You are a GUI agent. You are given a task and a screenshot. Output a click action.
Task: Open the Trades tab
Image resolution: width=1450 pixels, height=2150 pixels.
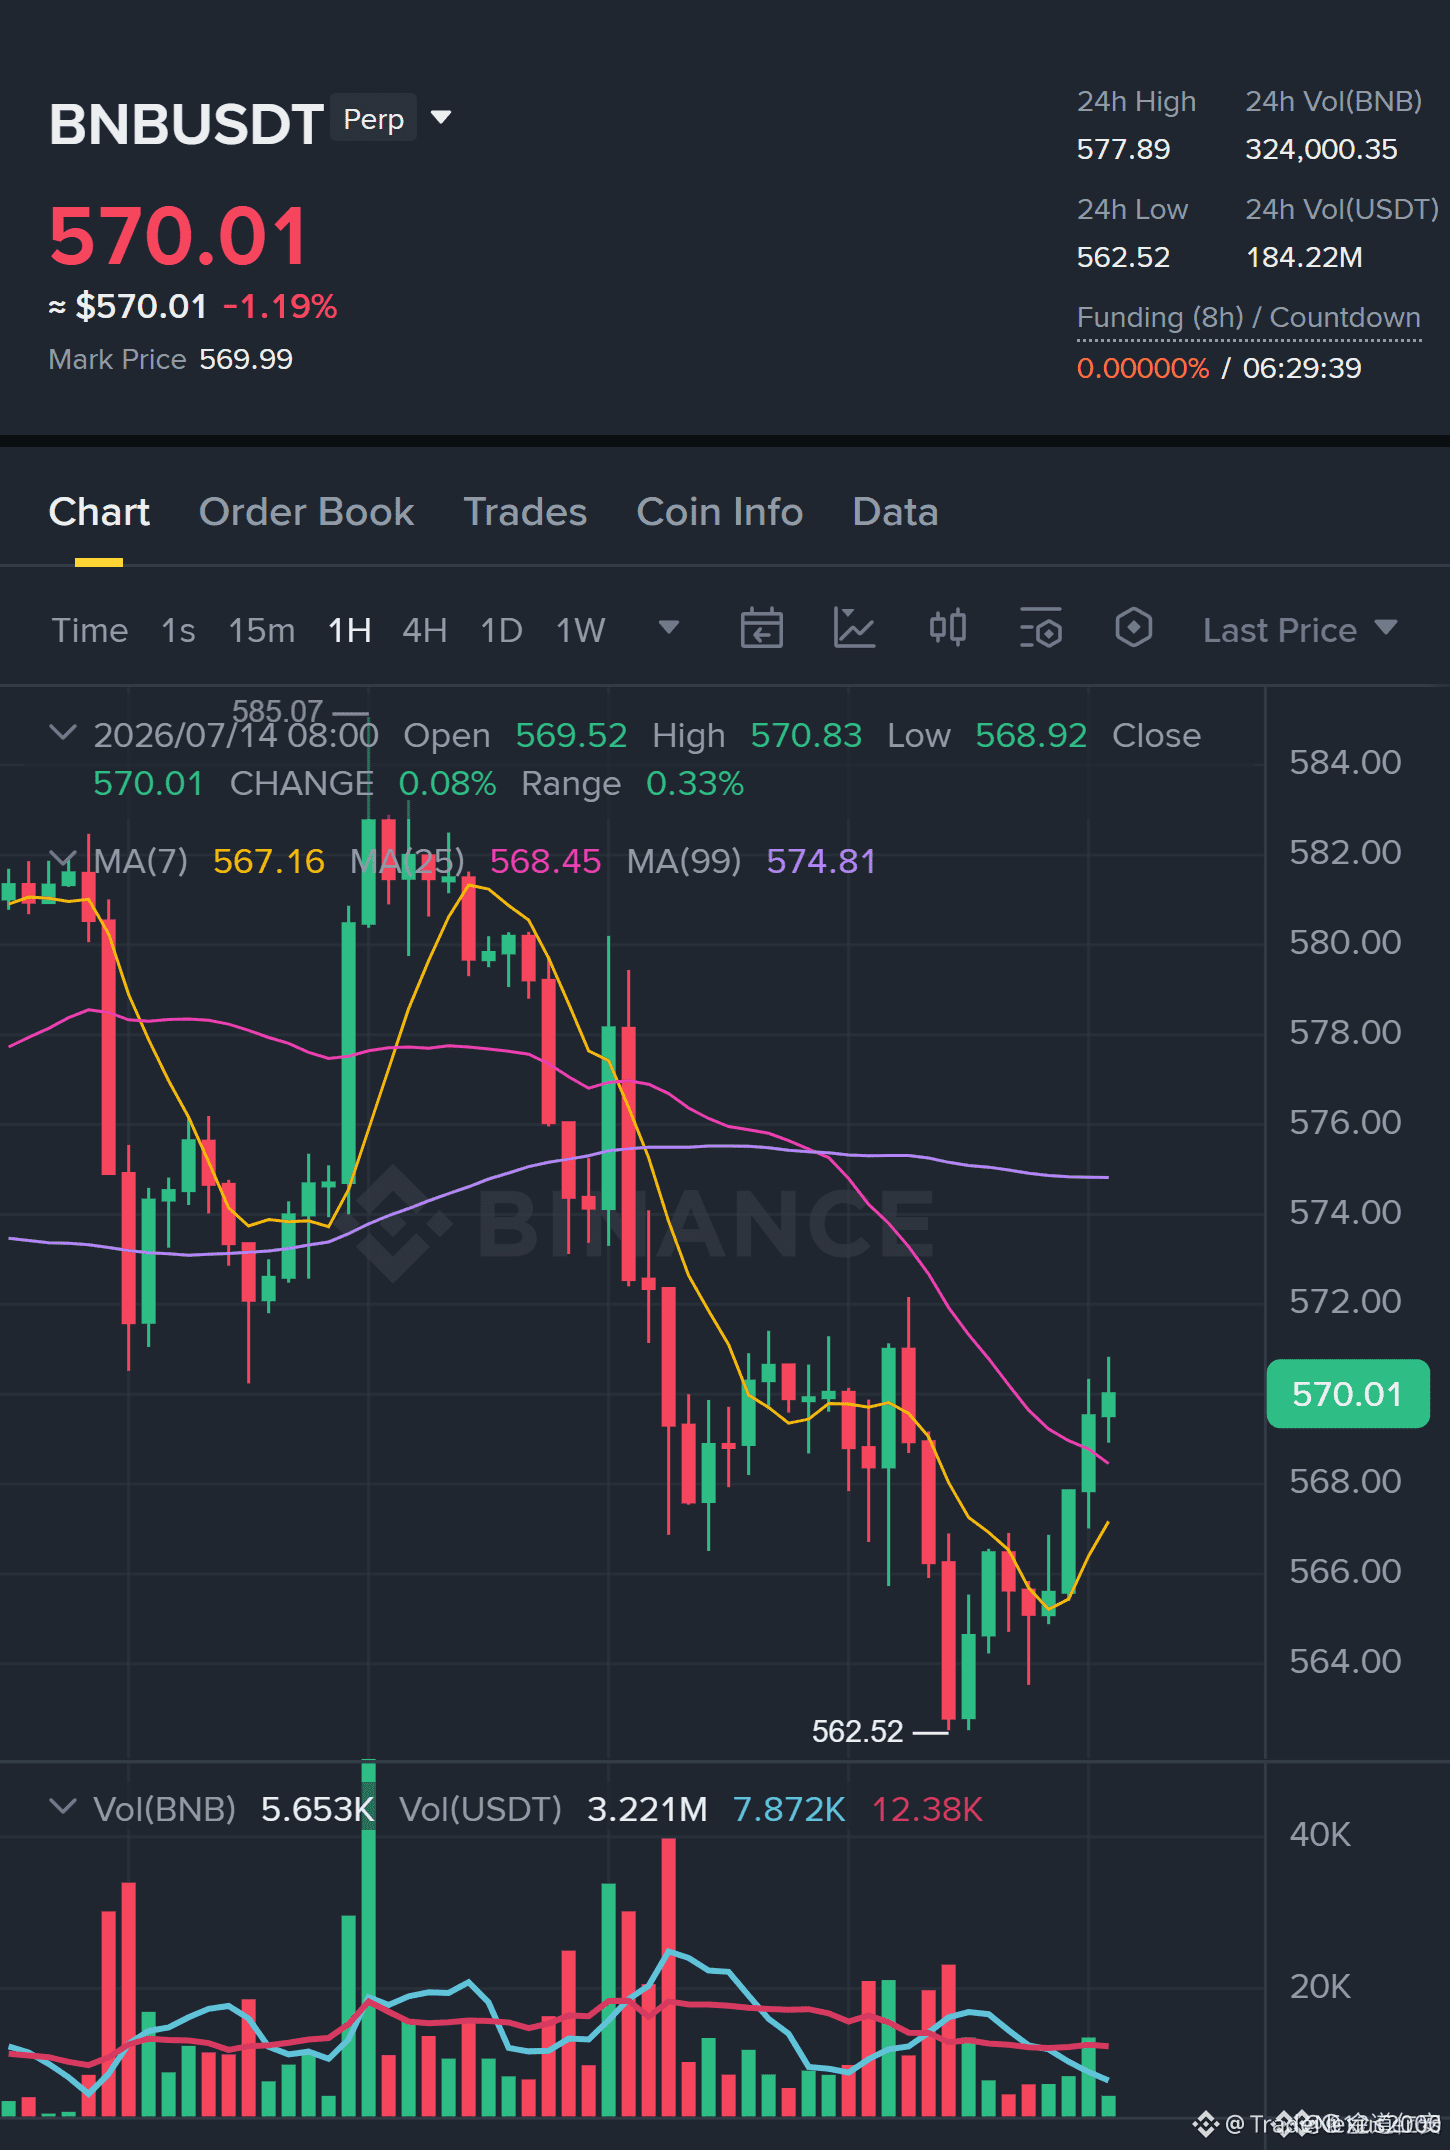point(525,512)
